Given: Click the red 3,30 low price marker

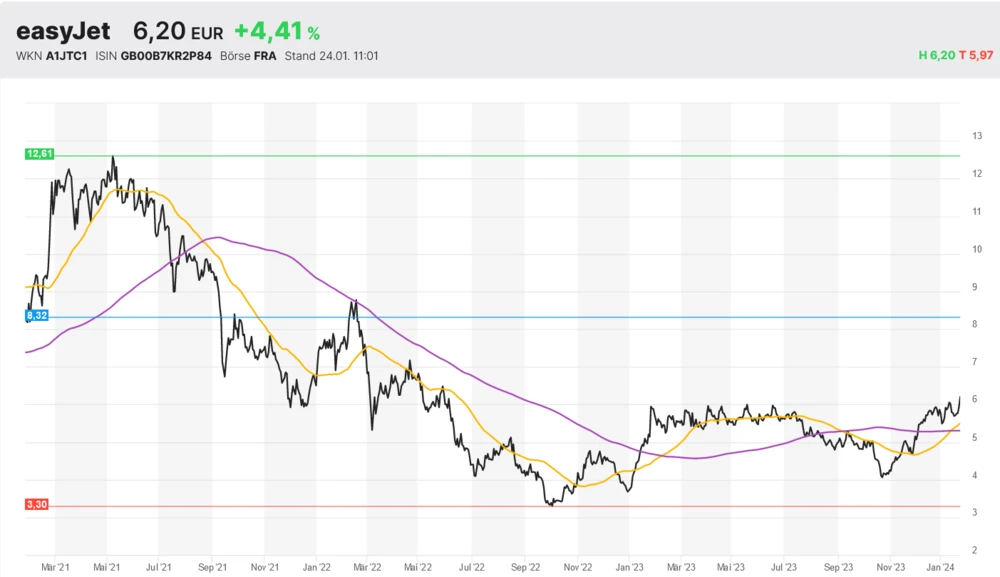Looking at the screenshot, I should coord(37,505).
